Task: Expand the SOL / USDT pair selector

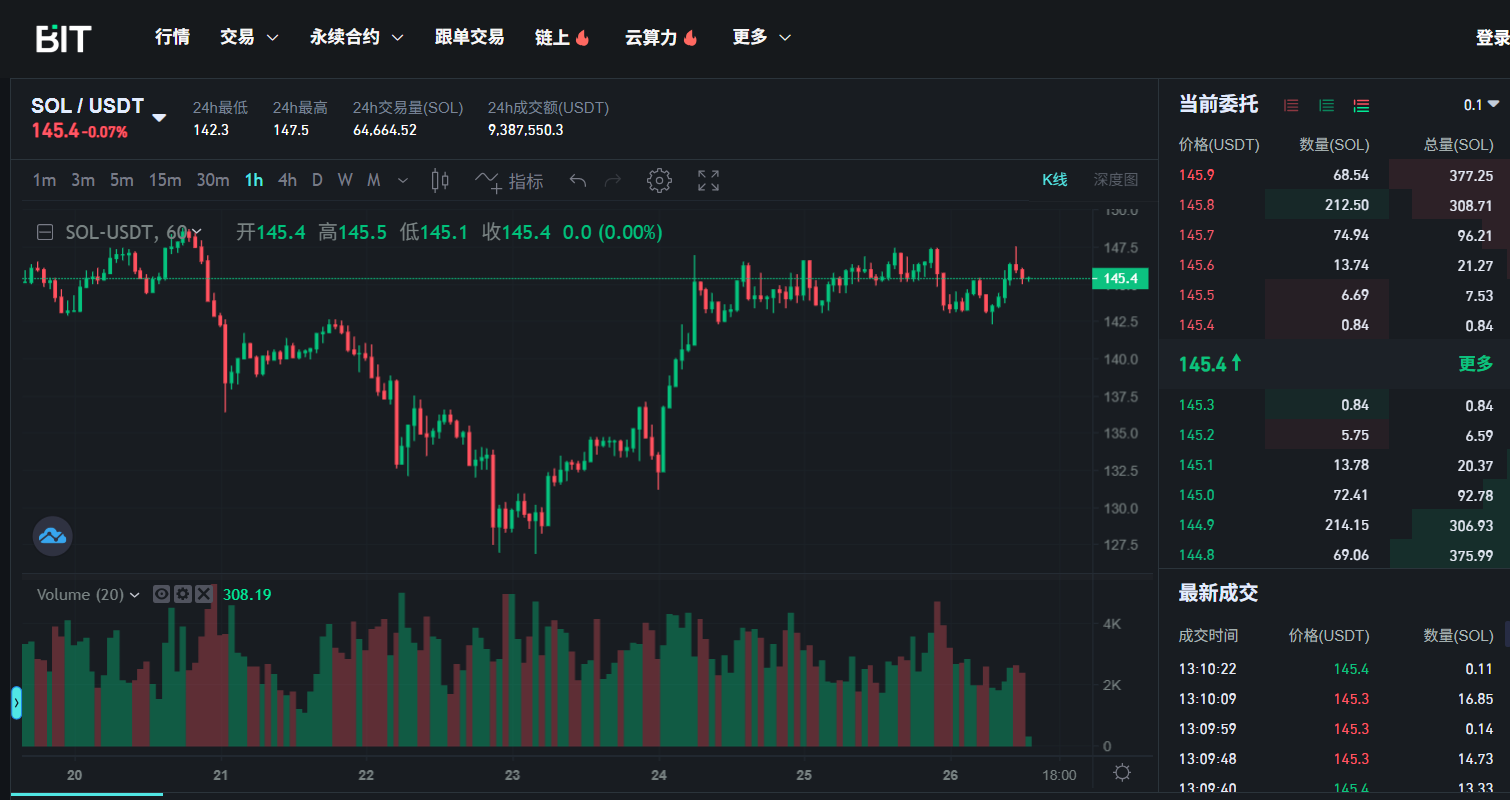Action: (x=159, y=118)
